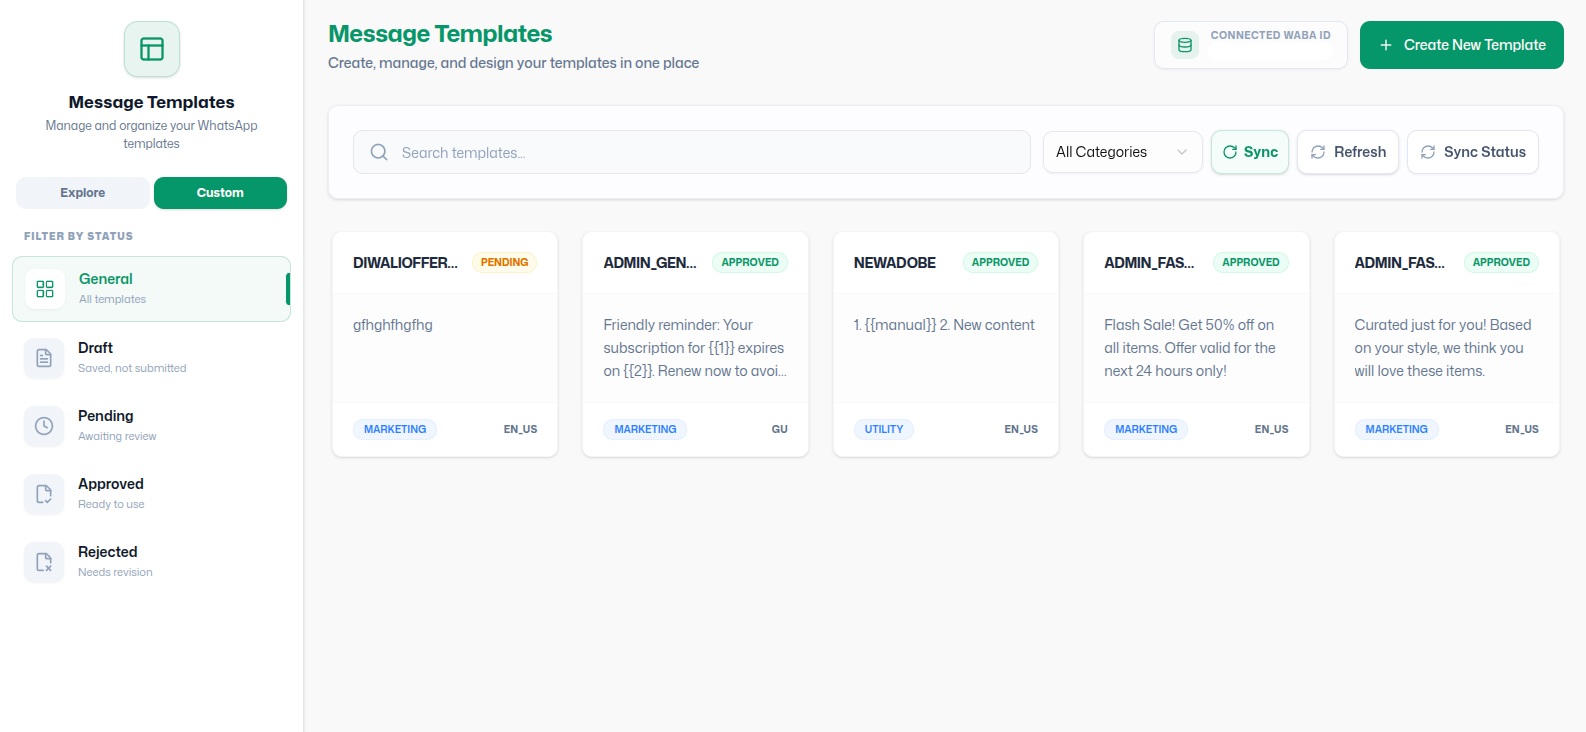1586x732 pixels.
Task: Click the Approved file-check icon
Action: coord(44,494)
